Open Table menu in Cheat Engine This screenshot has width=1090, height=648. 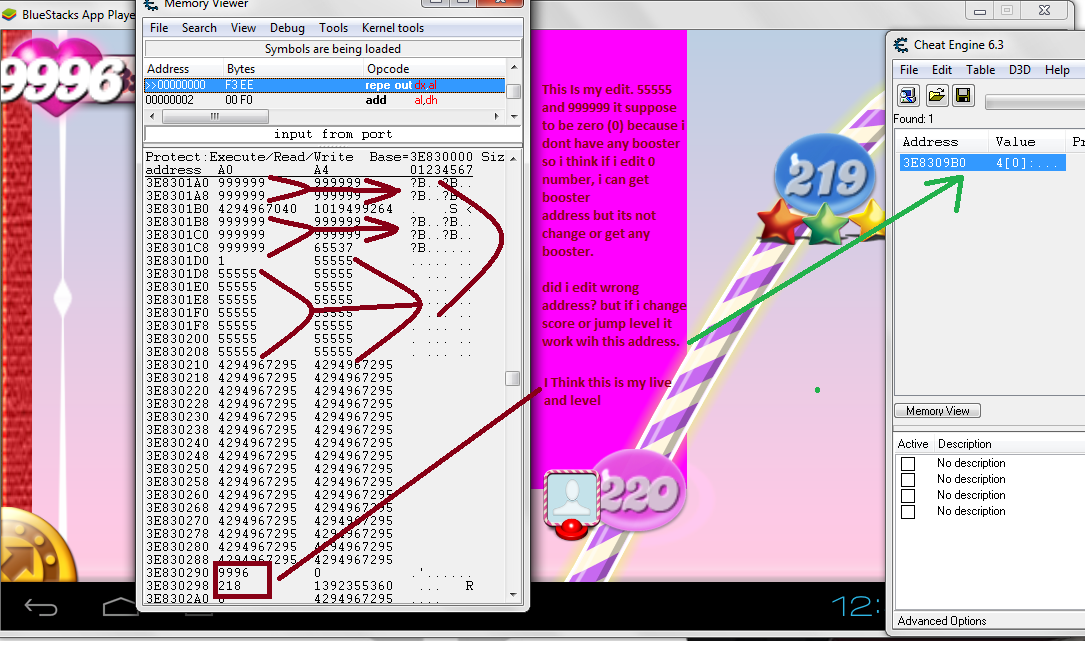coord(980,70)
